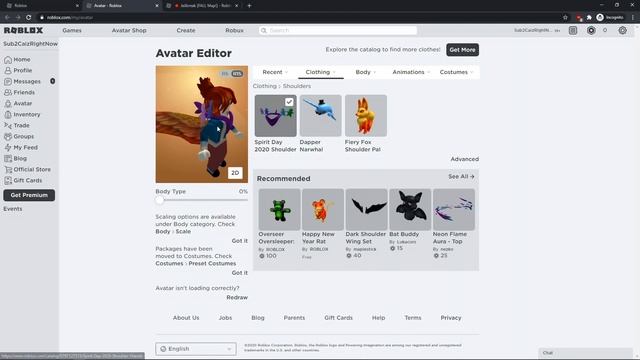This screenshot has height=360, width=640.
Task: Open Avatar Shop in top navigation
Action: point(129,31)
